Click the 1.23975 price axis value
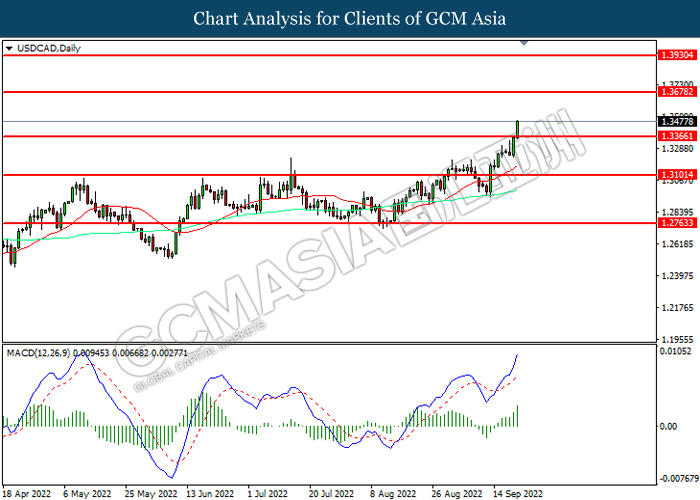The image size is (700, 500). coord(678,275)
